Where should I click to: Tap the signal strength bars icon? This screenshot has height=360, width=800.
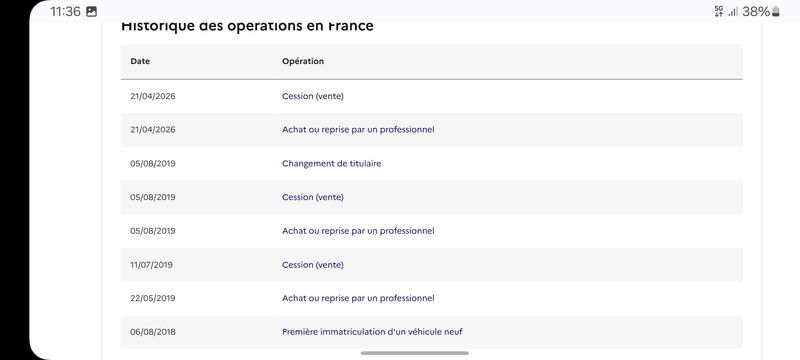tap(733, 12)
